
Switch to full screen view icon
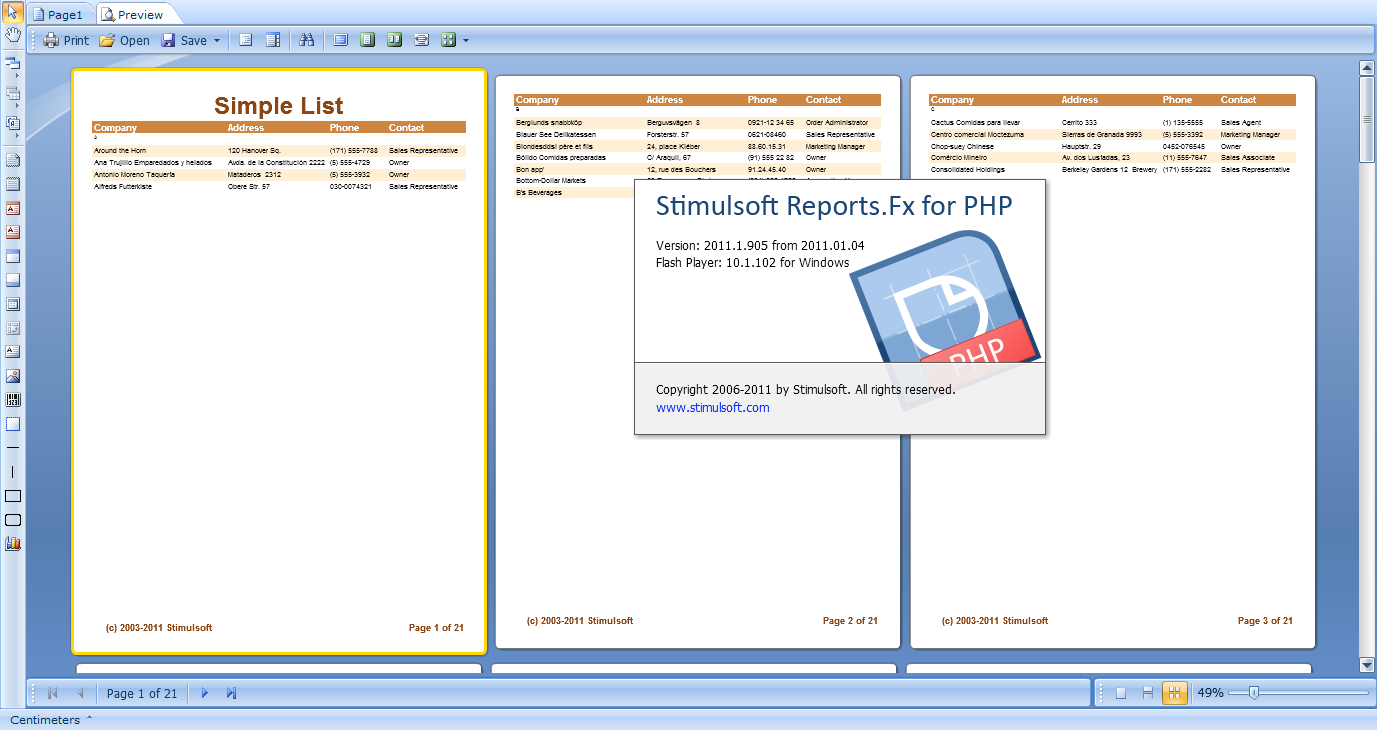(x=341, y=40)
